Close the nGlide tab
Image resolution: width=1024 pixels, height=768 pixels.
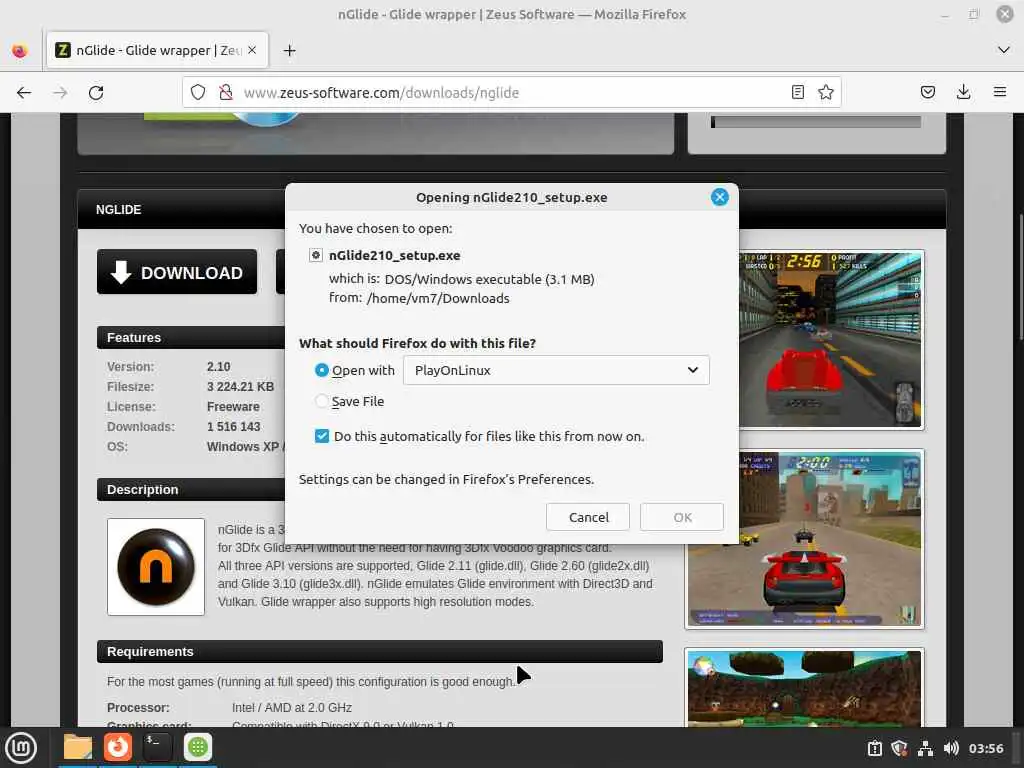pyautogui.click(x=252, y=50)
